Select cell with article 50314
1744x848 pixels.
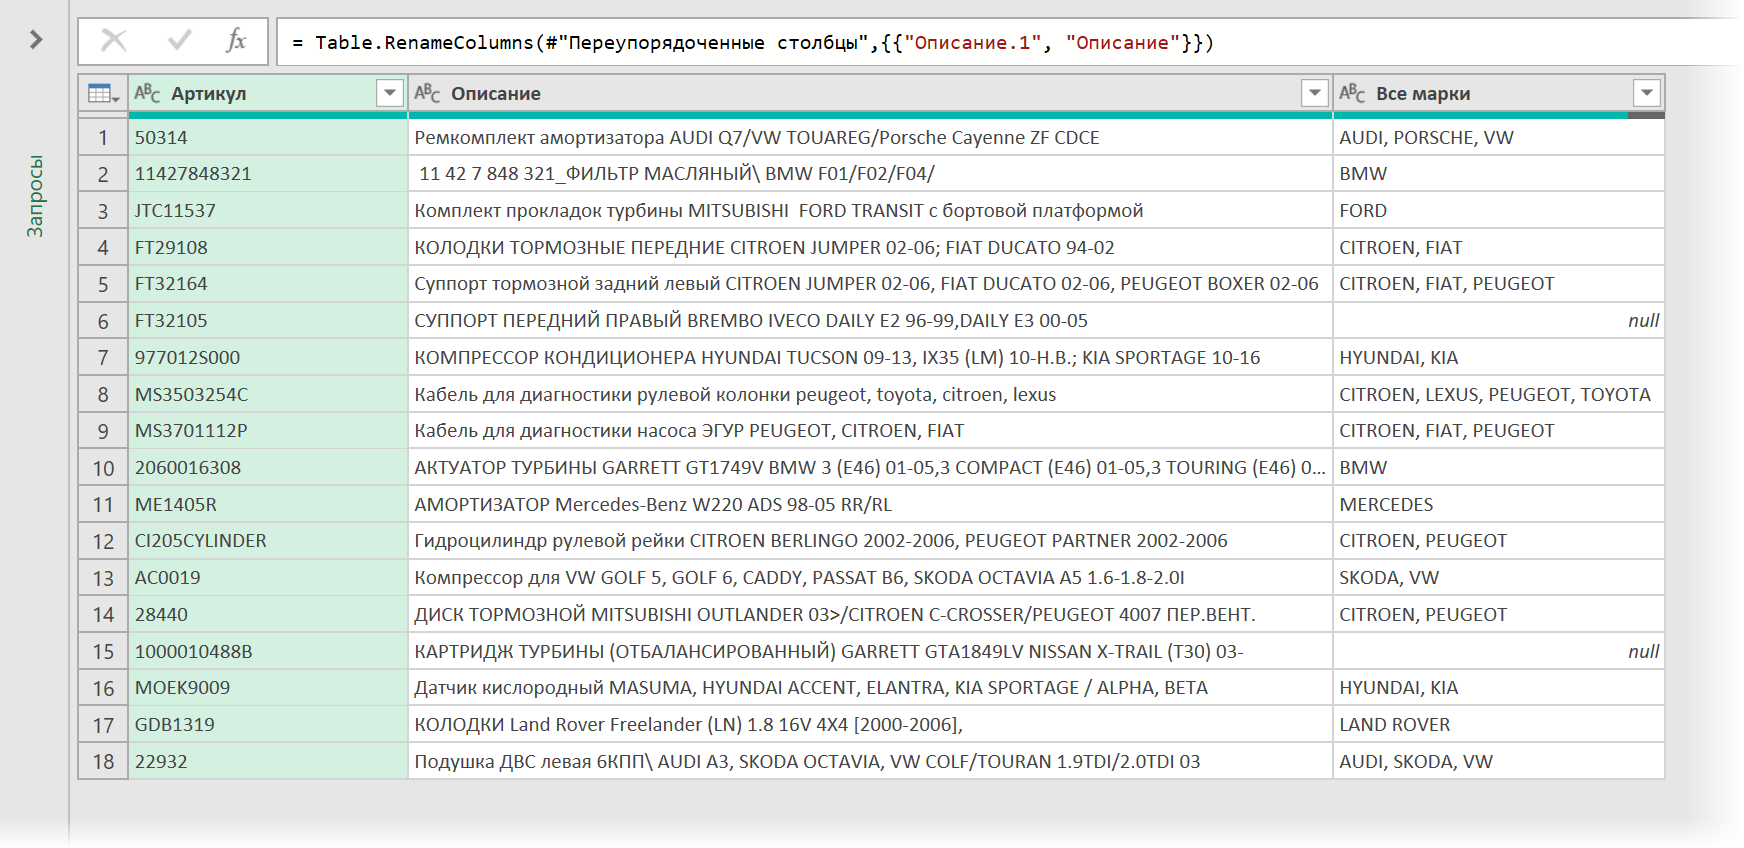pos(268,137)
